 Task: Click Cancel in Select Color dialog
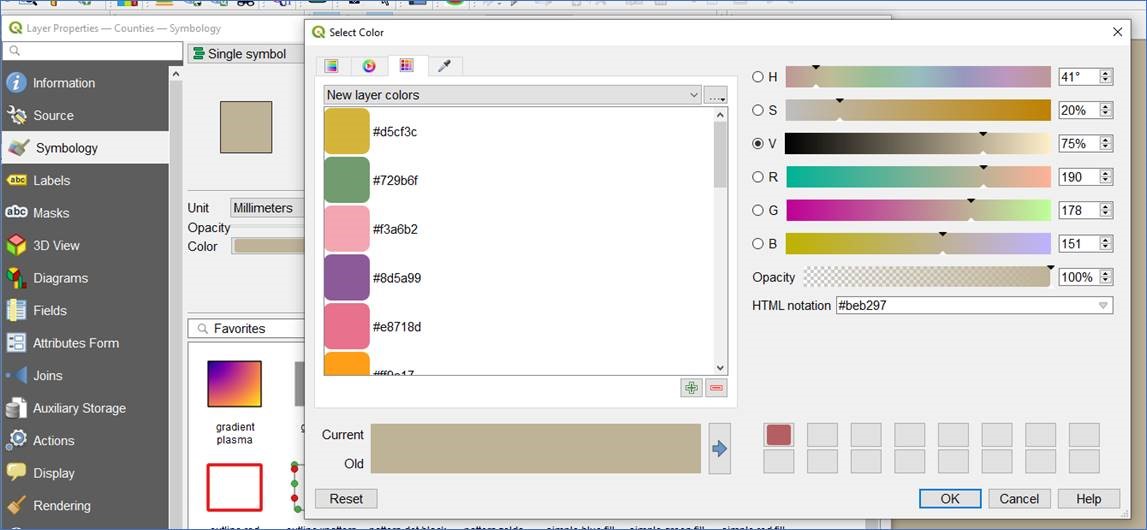click(x=1019, y=499)
